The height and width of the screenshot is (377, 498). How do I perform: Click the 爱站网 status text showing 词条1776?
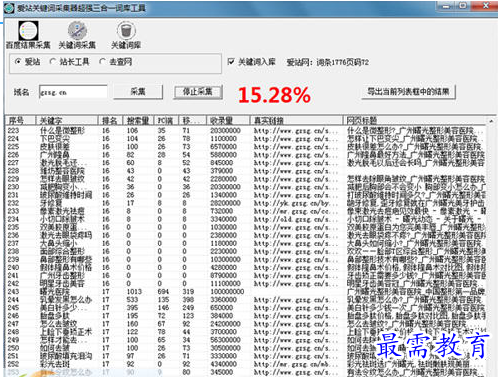point(328,62)
